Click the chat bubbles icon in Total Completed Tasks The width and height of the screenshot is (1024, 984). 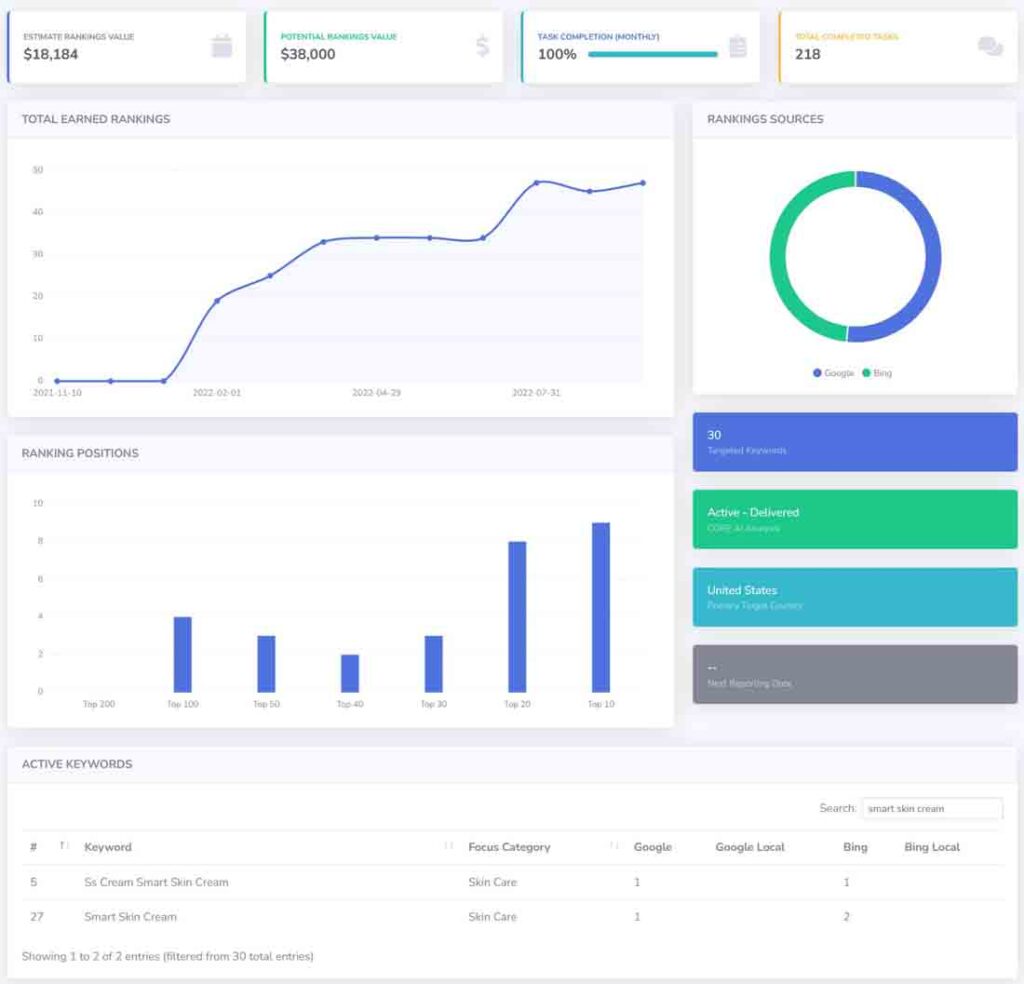(x=990, y=46)
